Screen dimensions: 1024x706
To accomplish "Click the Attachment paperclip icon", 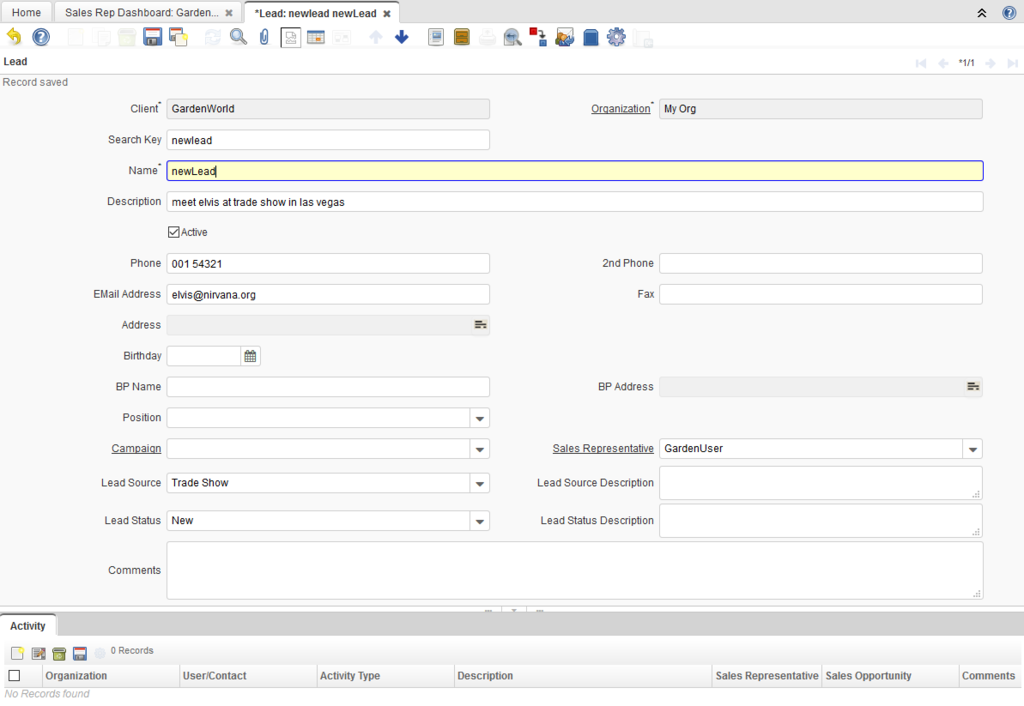I will (x=264, y=37).
